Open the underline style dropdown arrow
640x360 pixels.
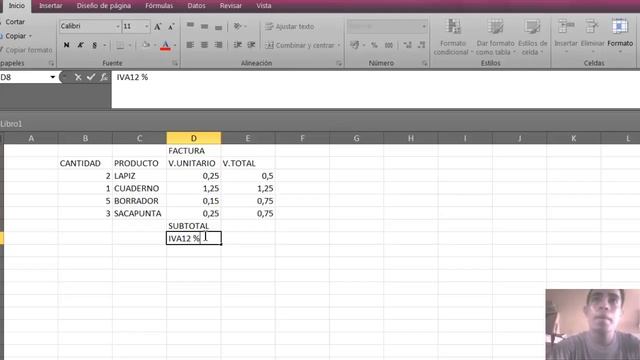click(x=105, y=45)
